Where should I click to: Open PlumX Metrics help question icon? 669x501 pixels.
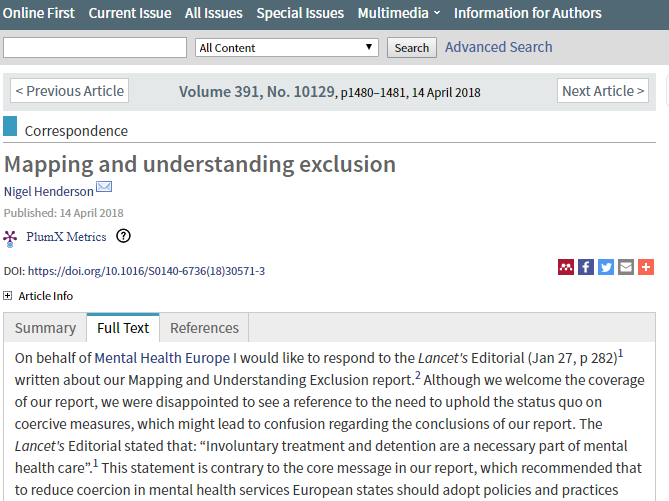pos(123,236)
